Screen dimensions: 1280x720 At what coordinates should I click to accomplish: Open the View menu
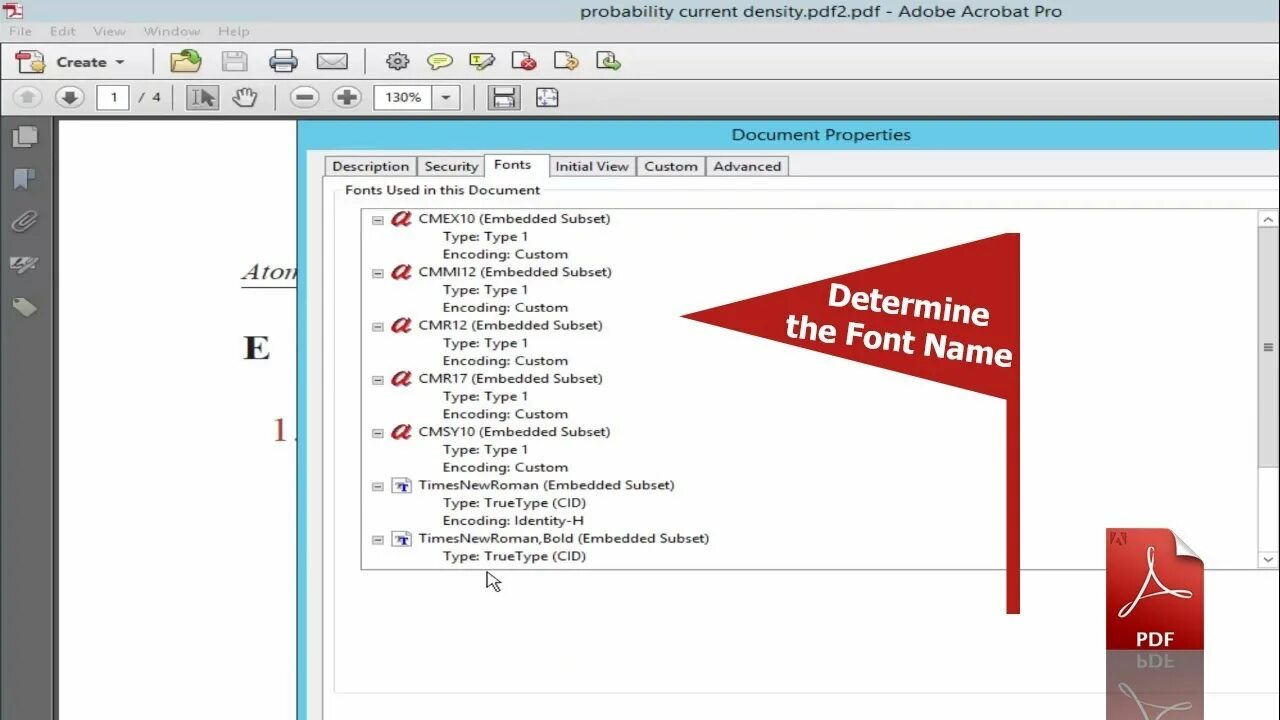tap(109, 31)
